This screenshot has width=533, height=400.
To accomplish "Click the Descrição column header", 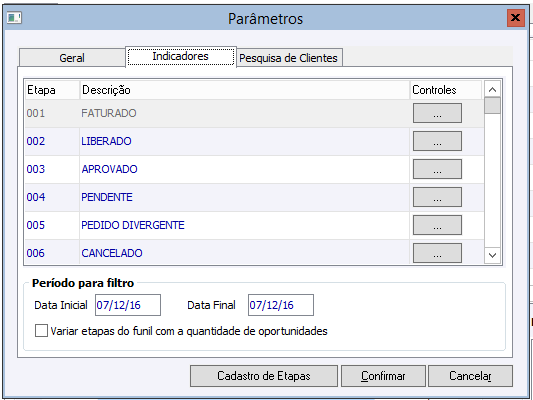I will pos(245,90).
